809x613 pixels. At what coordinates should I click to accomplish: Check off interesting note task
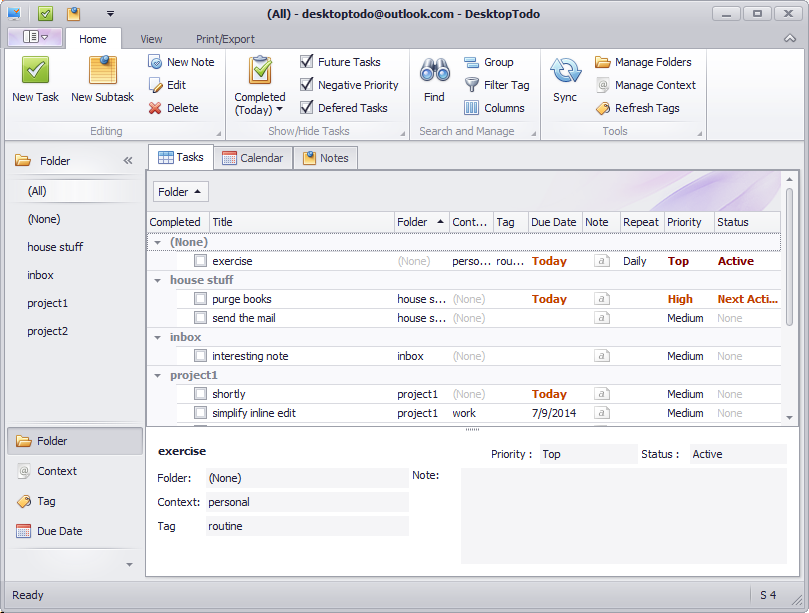coord(200,356)
